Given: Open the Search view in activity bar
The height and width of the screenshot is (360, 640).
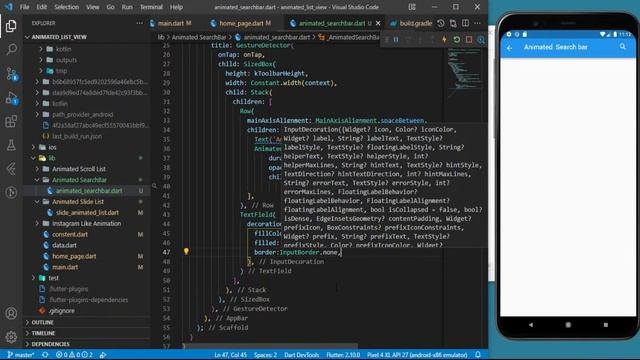Looking at the screenshot, I should [x=11, y=50].
